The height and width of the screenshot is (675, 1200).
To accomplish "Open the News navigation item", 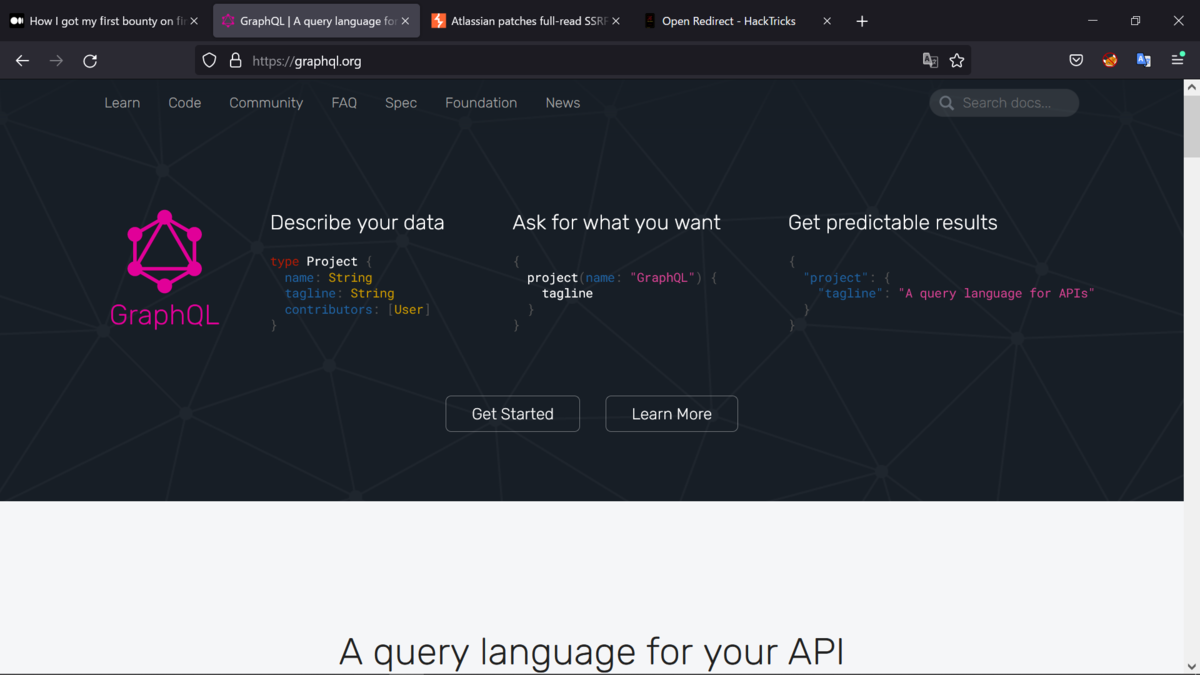I will [563, 103].
